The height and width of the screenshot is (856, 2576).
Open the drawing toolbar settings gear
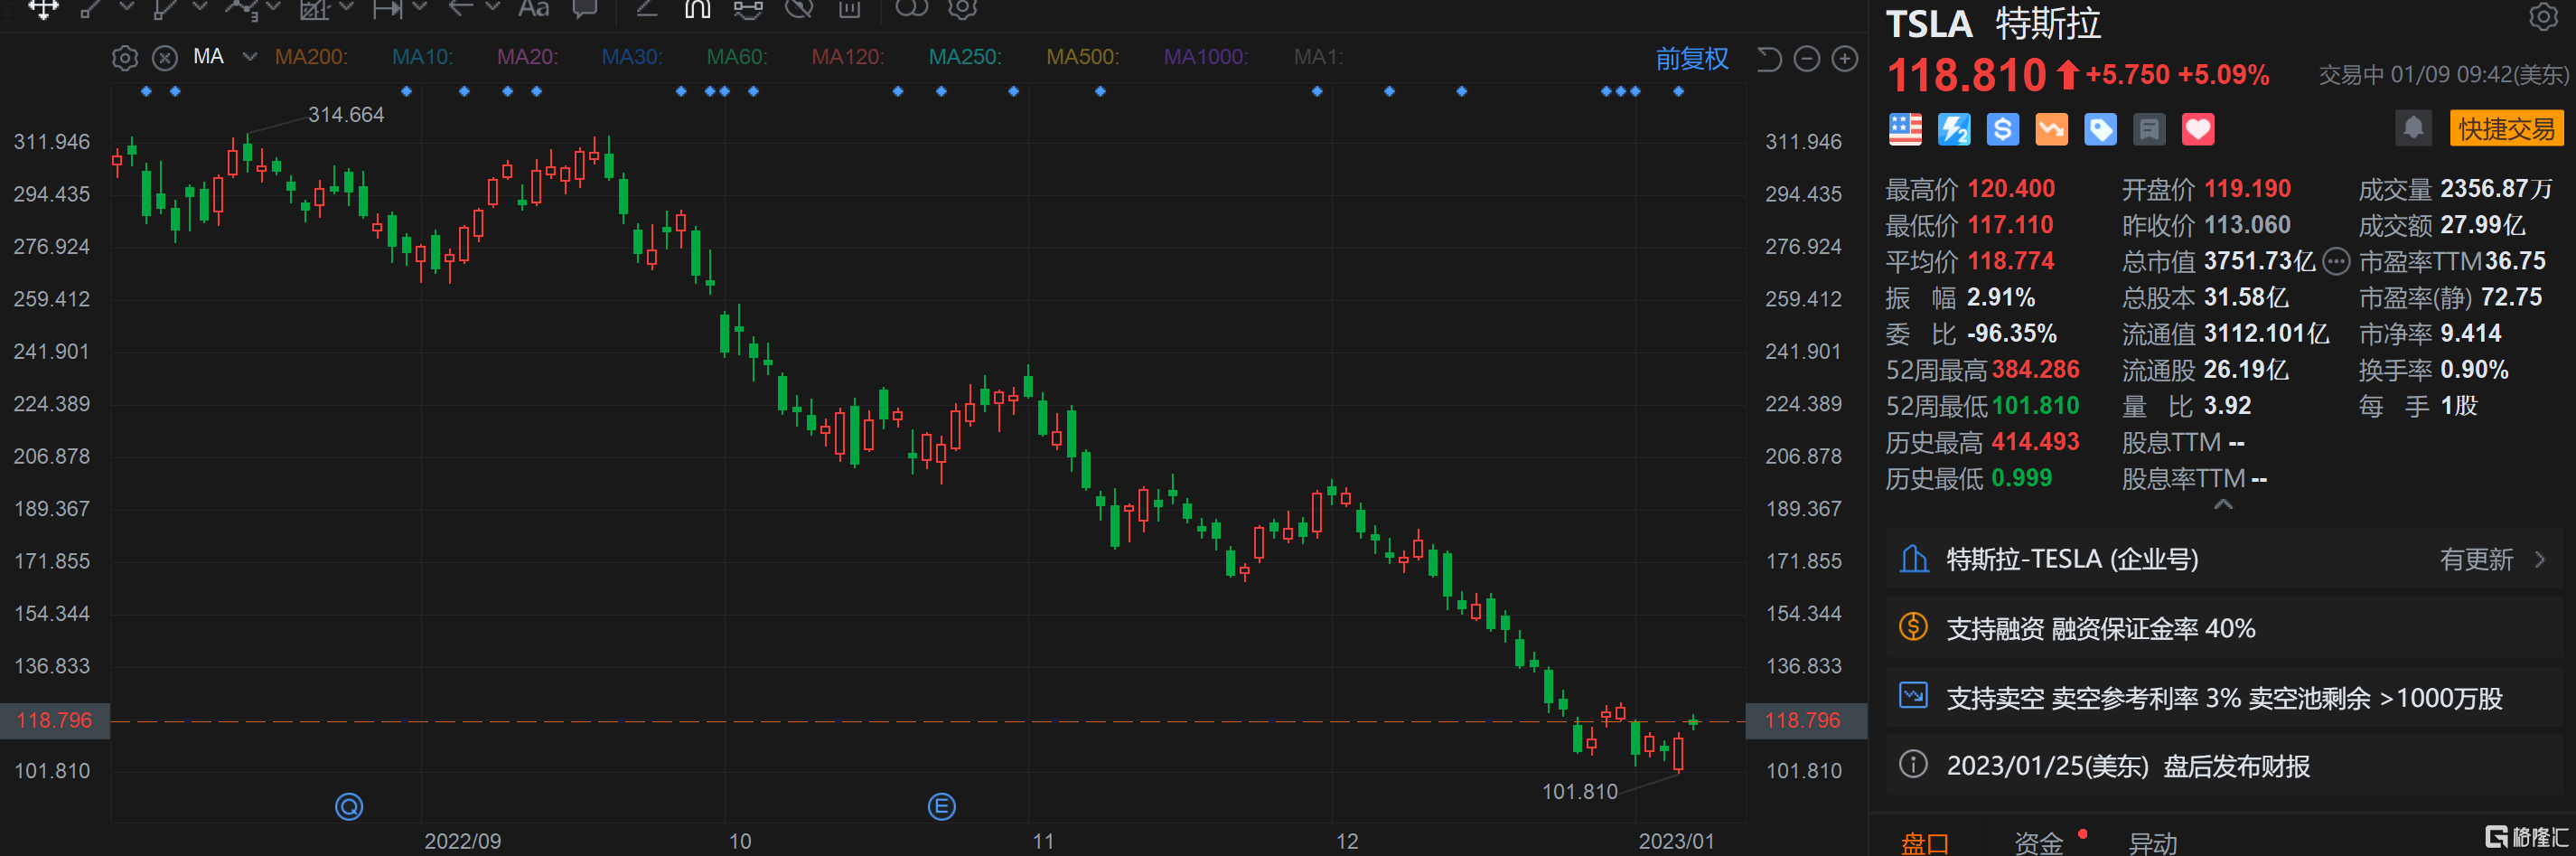(962, 8)
